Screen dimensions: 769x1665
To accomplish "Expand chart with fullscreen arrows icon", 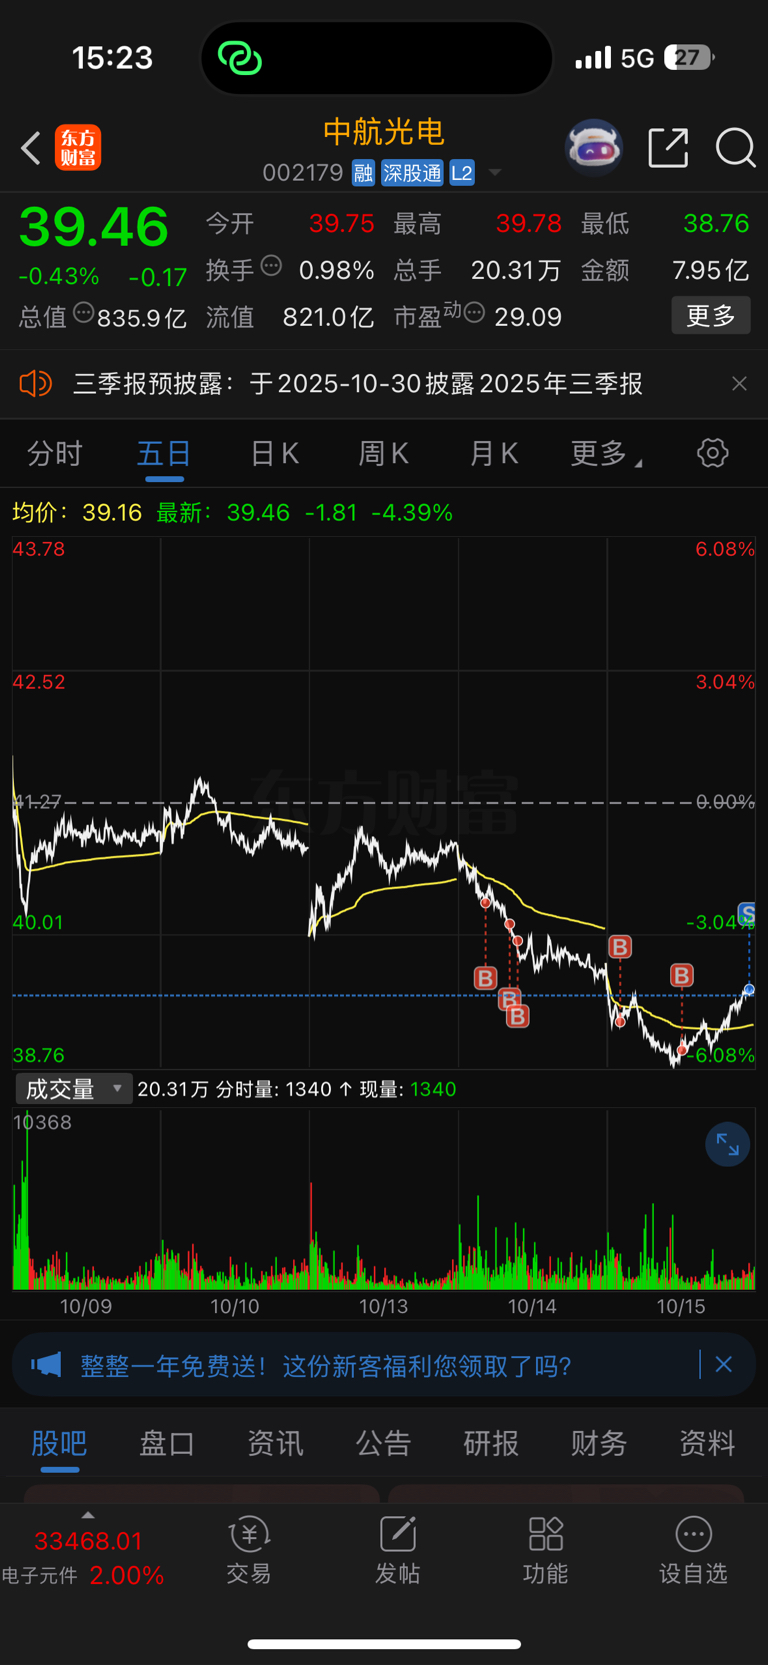I will pos(727,1145).
